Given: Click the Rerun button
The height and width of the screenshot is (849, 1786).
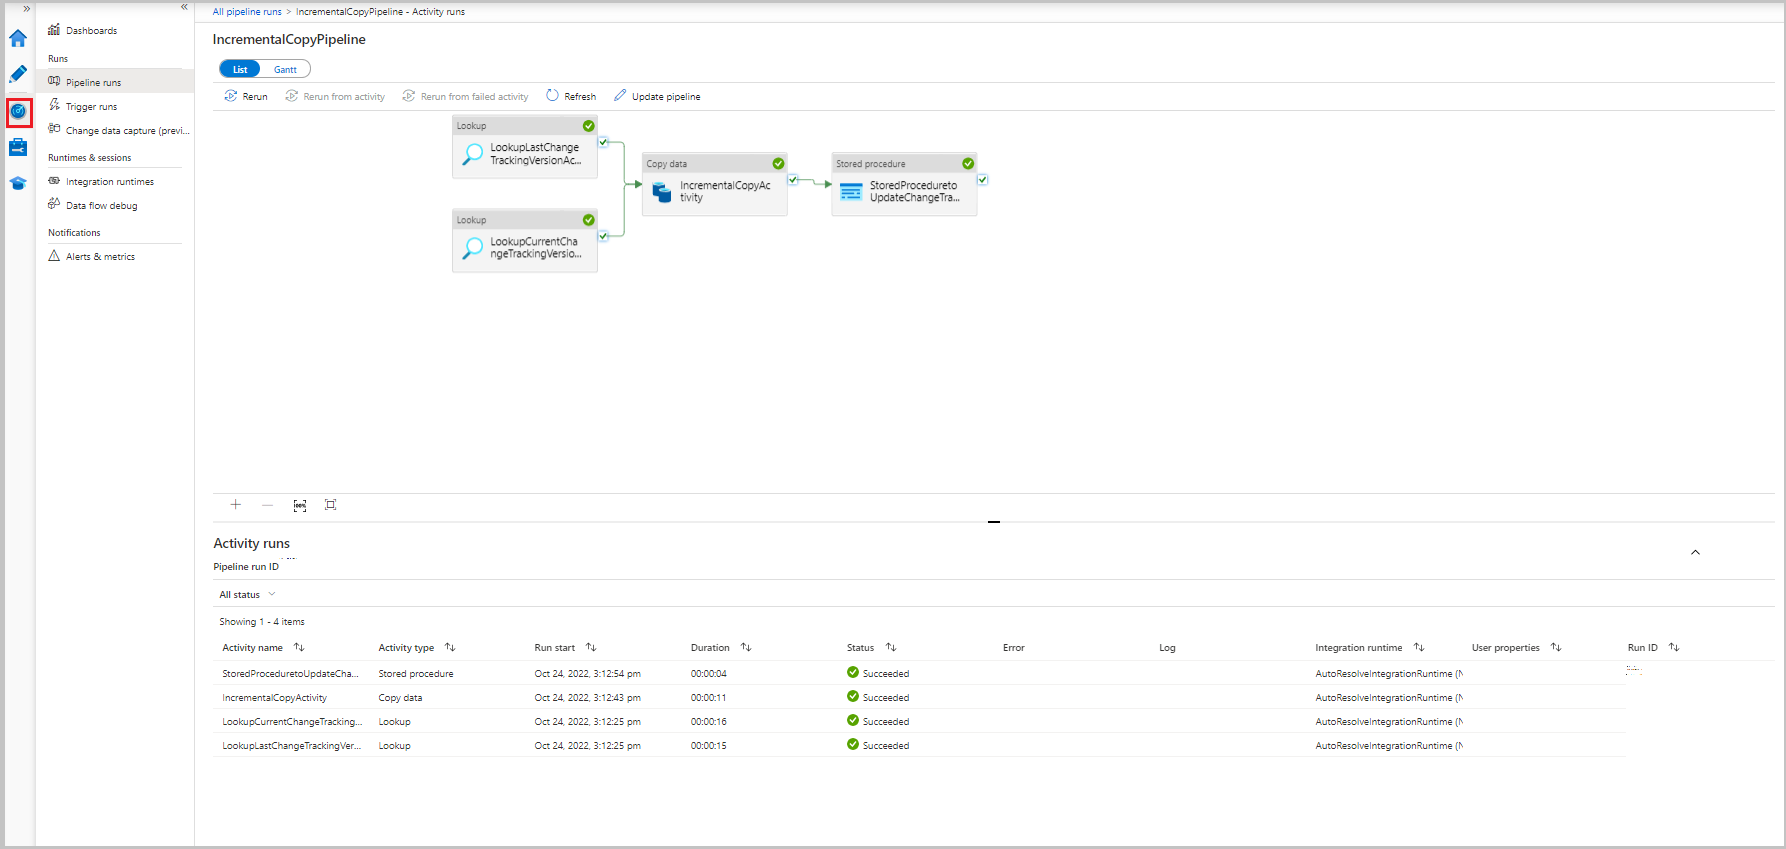Looking at the screenshot, I should tap(246, 96).
